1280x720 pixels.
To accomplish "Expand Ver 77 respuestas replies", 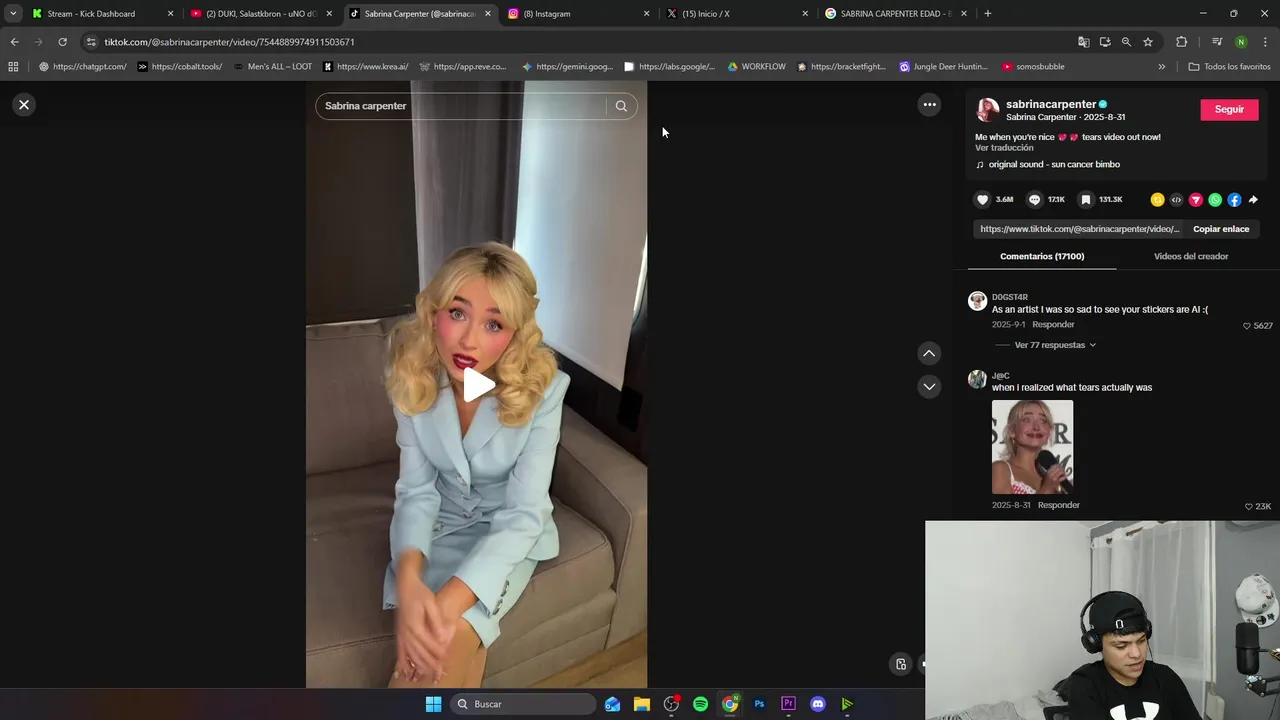I will click(1055, 345).
